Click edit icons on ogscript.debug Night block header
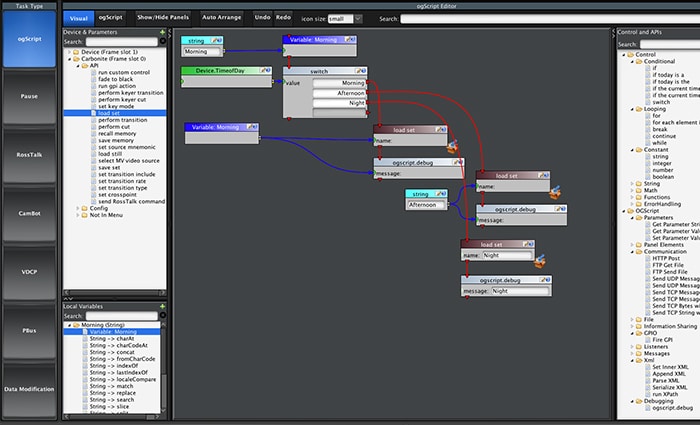 coord(545,280)
